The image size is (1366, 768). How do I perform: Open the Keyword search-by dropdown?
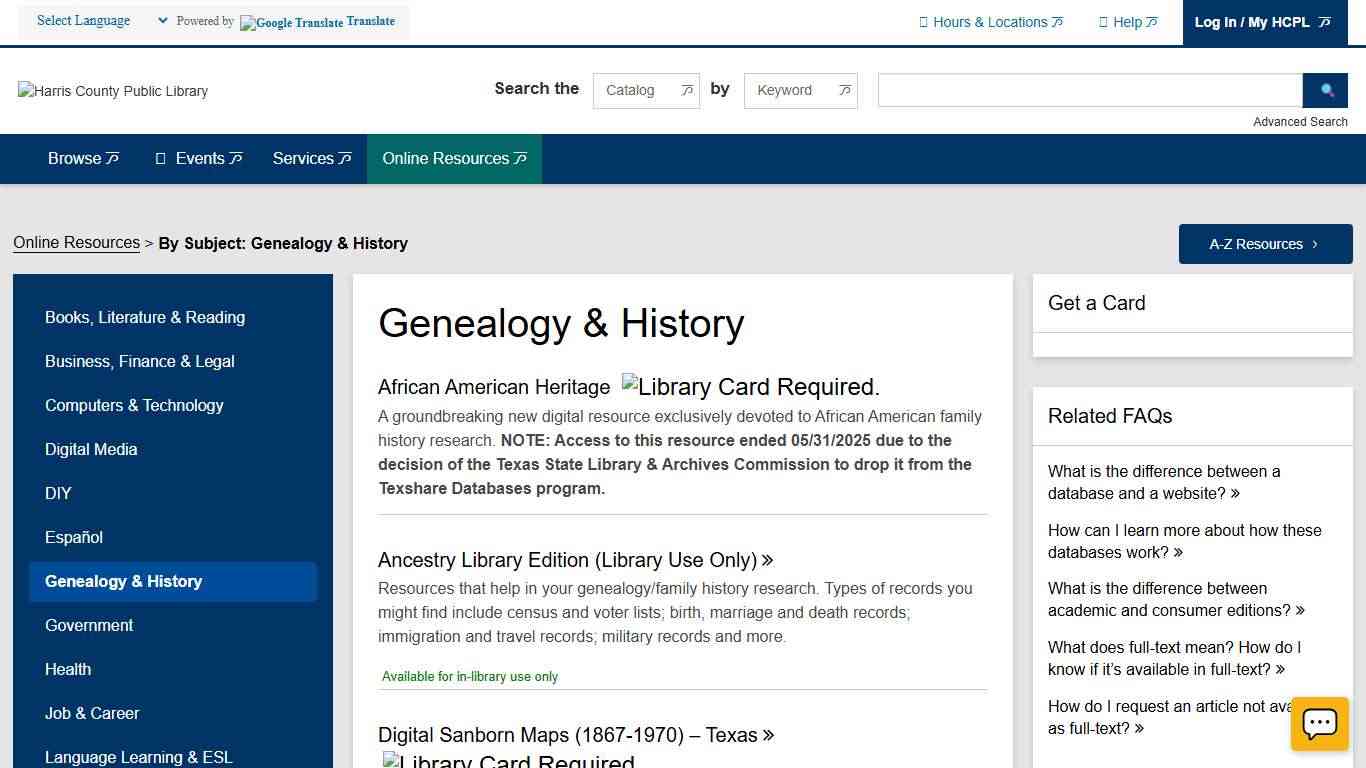point(800,90)
